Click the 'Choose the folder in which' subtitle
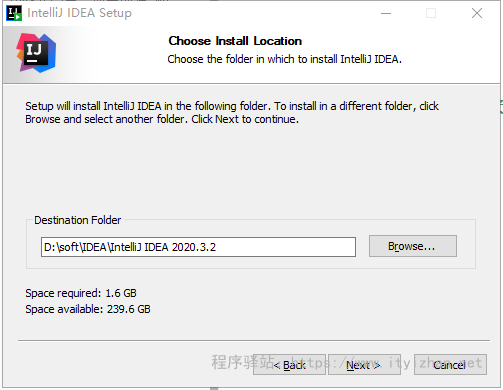The image size is (503, 390). point(284,59)
